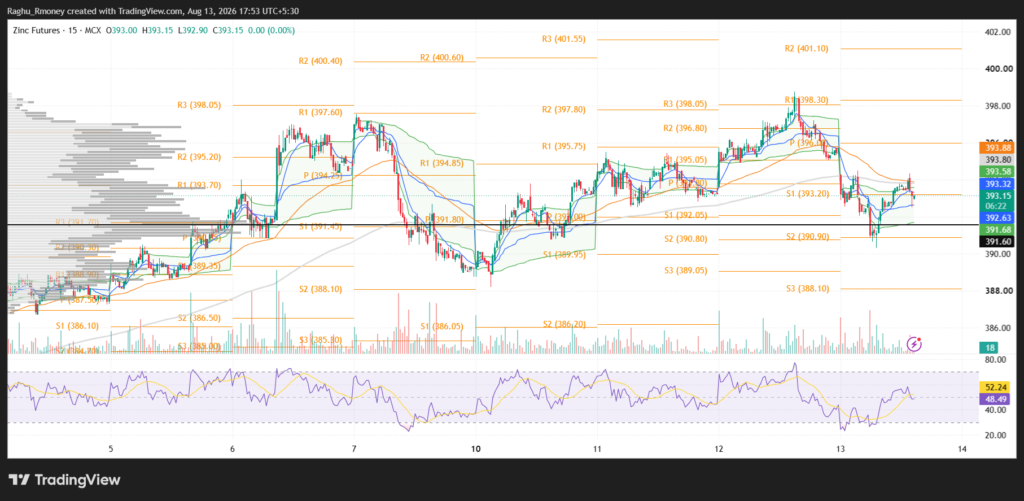Click the low value L392.90
The width and height of the screenshot is (1024, 501).
point(192,30)
